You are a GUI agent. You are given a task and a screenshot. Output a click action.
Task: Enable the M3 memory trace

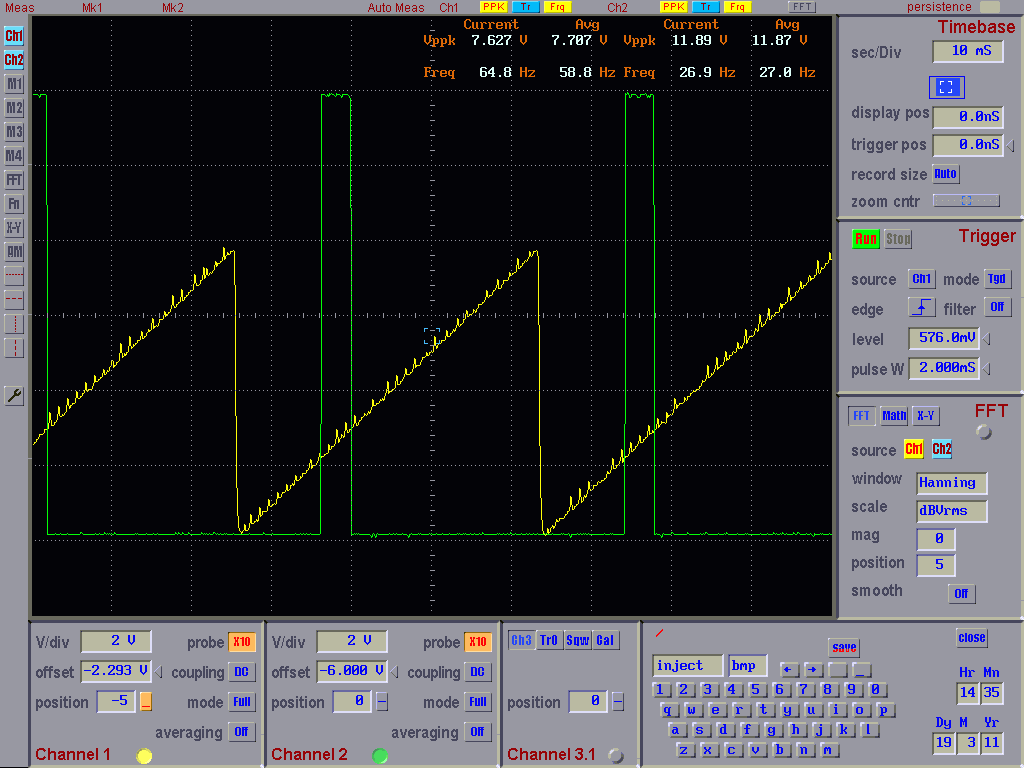pyautogui.click(x=14, y=132)
